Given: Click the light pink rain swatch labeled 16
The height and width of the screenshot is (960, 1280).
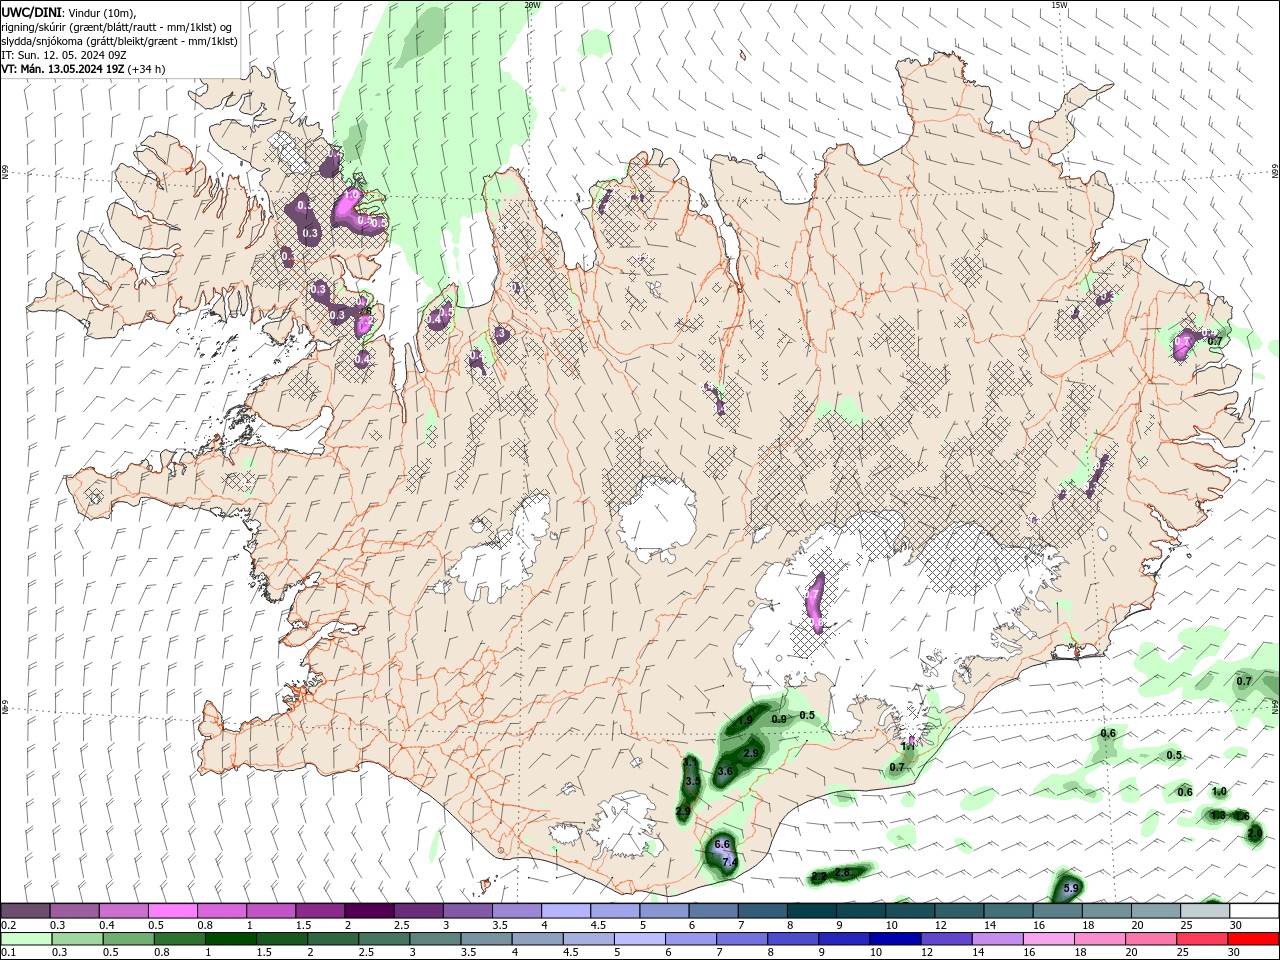Looking at the screenshot, I should 1047,939.
